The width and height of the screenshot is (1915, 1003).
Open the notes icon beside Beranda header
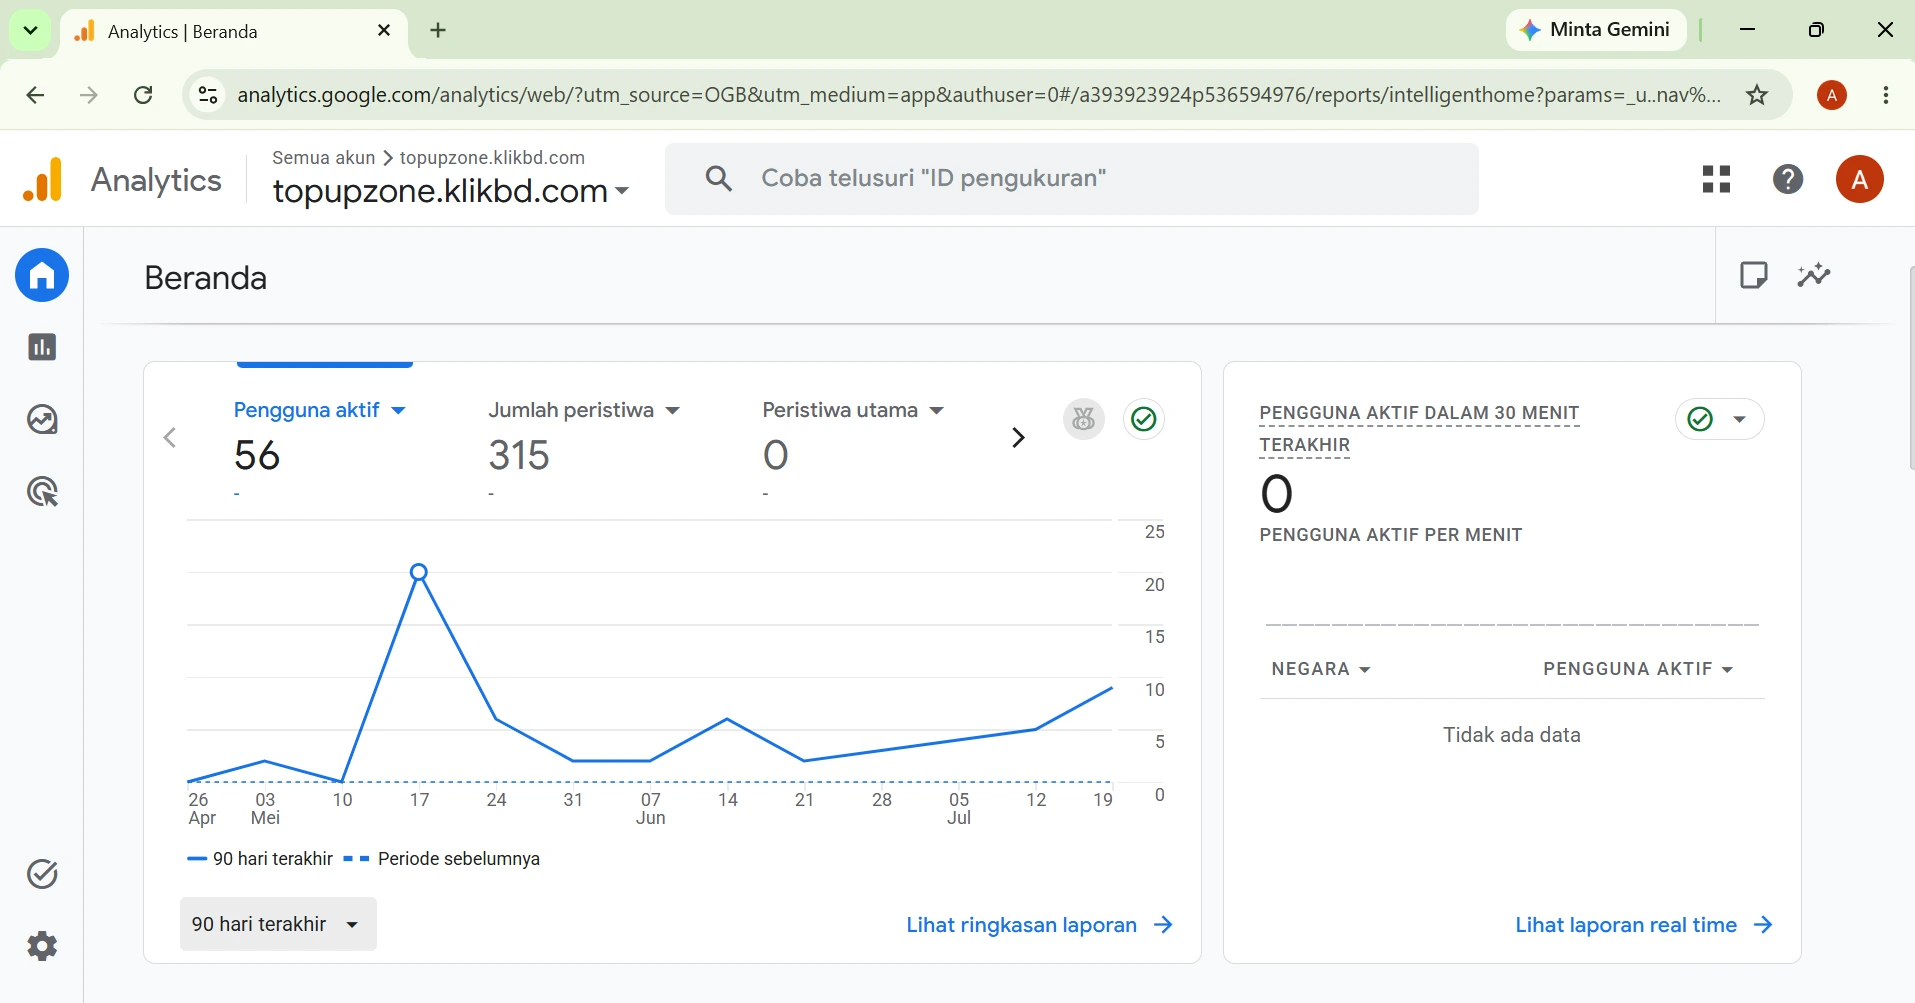tap(1754, 275)
